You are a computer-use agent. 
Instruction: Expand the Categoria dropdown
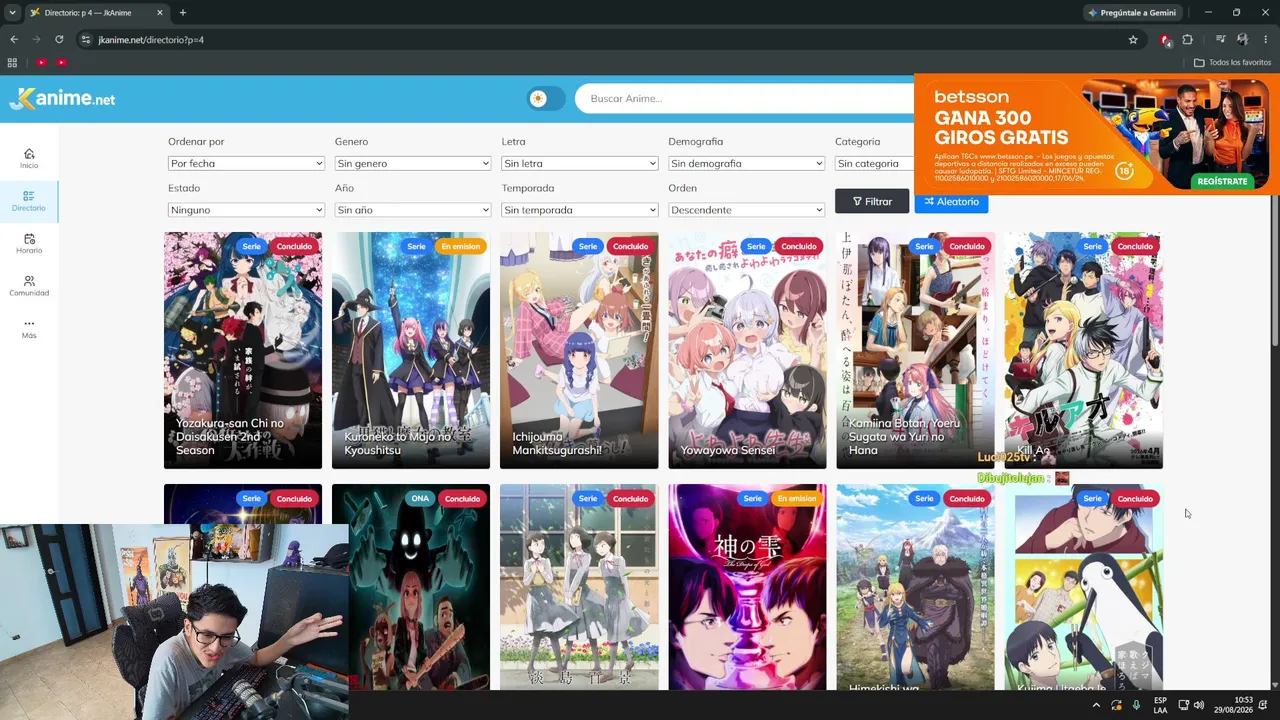pos(874,163)
